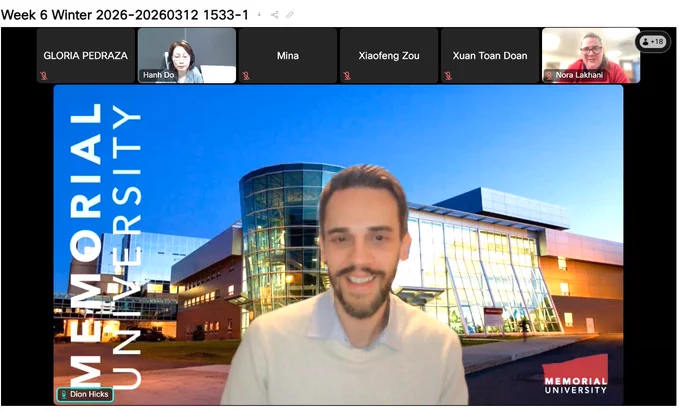
Task: Click the green microphone icon beside Dion Hicks
Action: [x=64, y=395]
